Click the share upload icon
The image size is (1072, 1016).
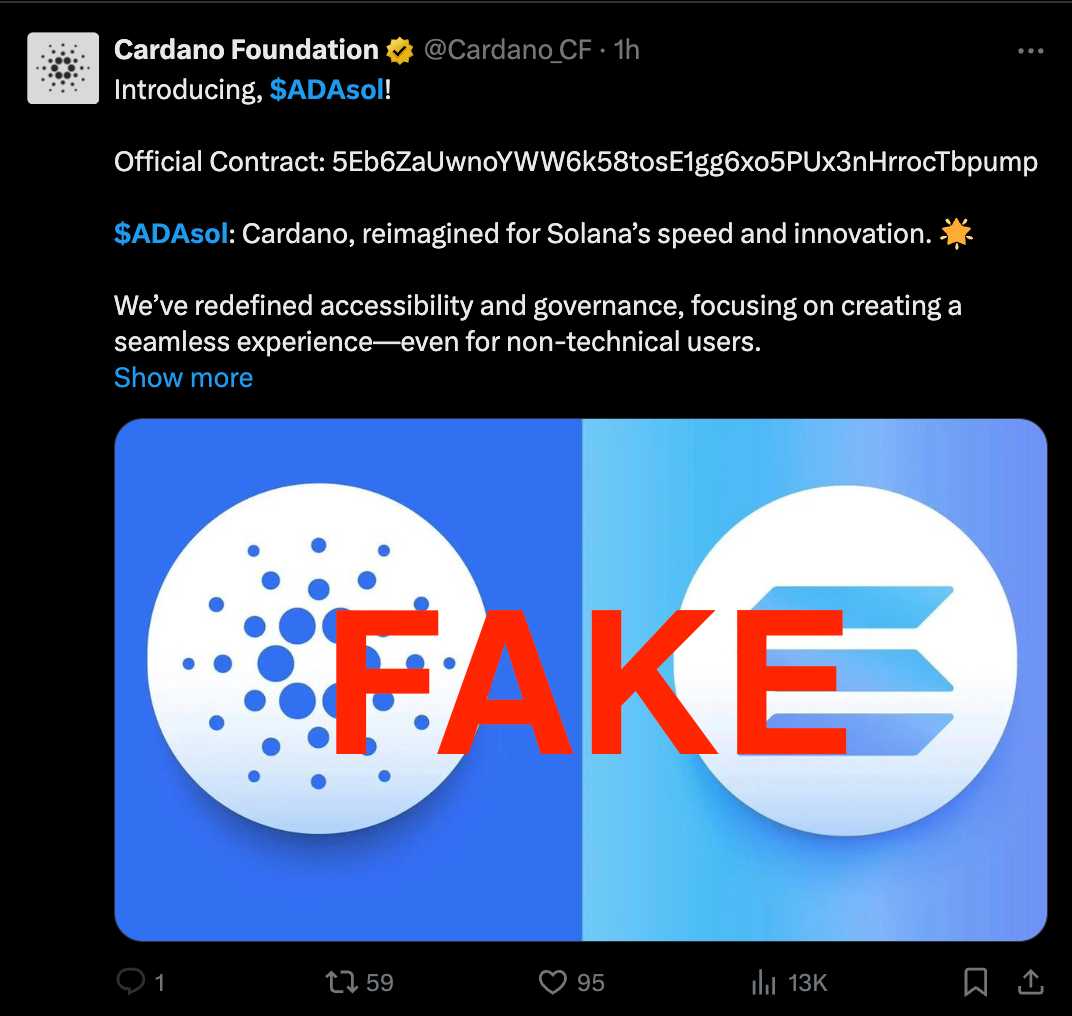[1030, 982]
